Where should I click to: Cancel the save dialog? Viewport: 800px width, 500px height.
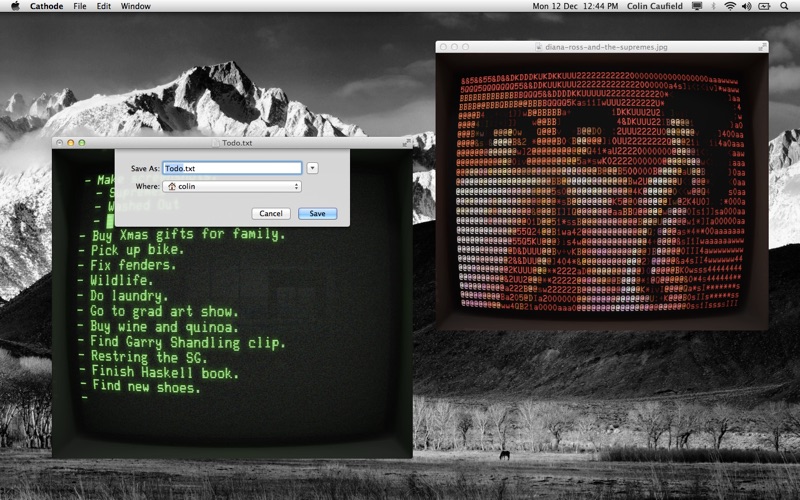[270, 213]
